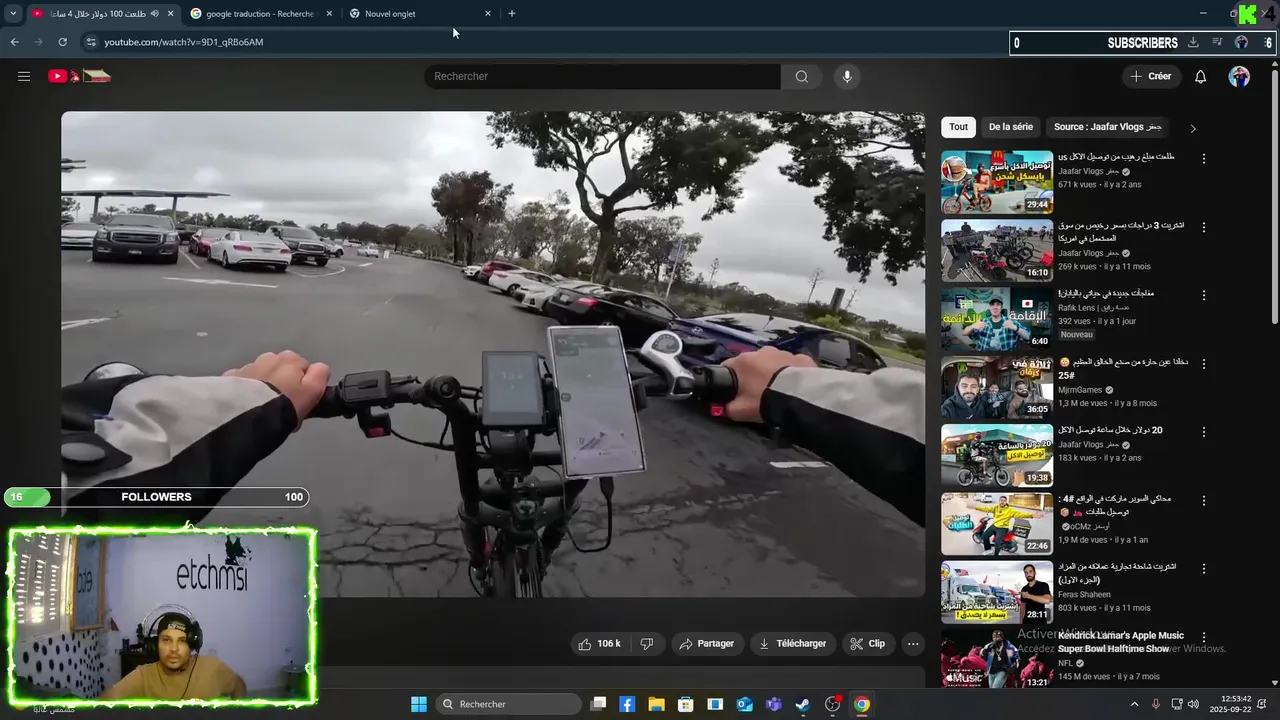Open the 36:05 MjrmGames thumbnail
This screenshot has width=1280, height=720.
tap(997, 387)
